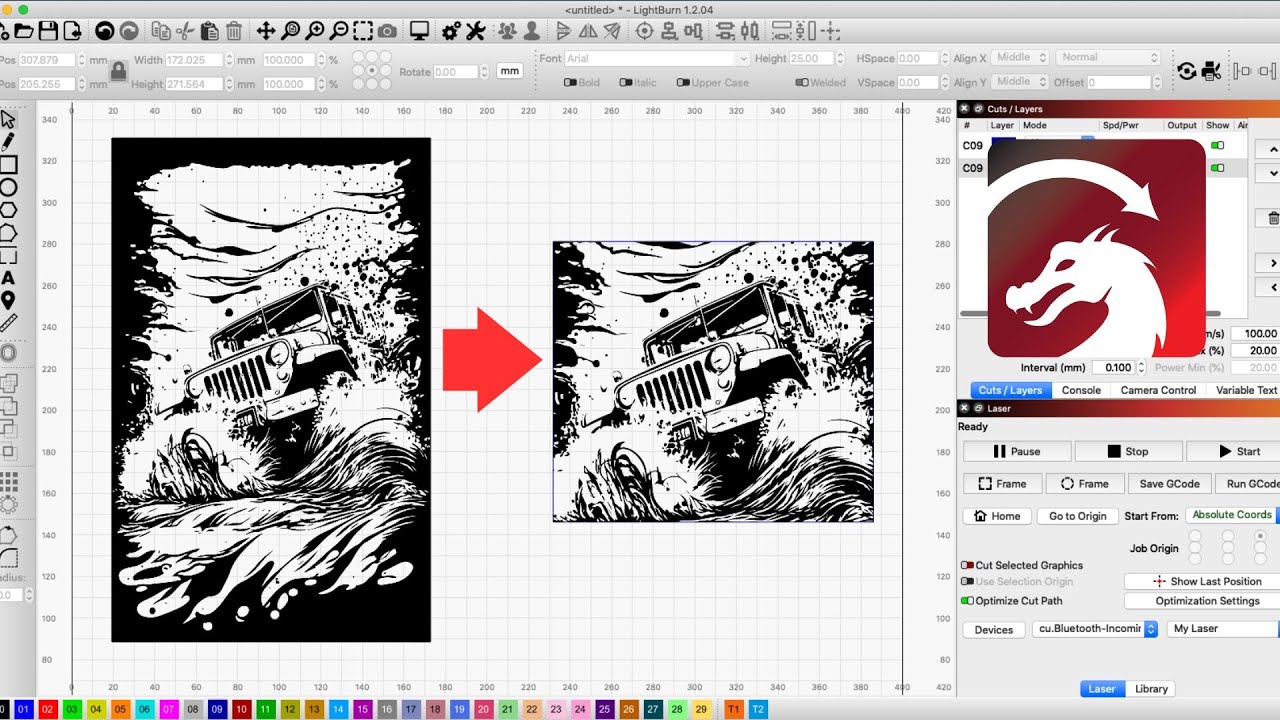Switch to Cuts / Layers tab
Screen dimensions: 1280x720
point(1010,390)
